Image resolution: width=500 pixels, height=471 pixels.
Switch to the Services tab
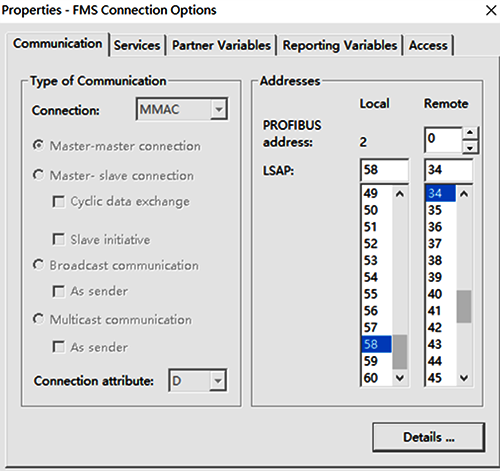(137, 45)
